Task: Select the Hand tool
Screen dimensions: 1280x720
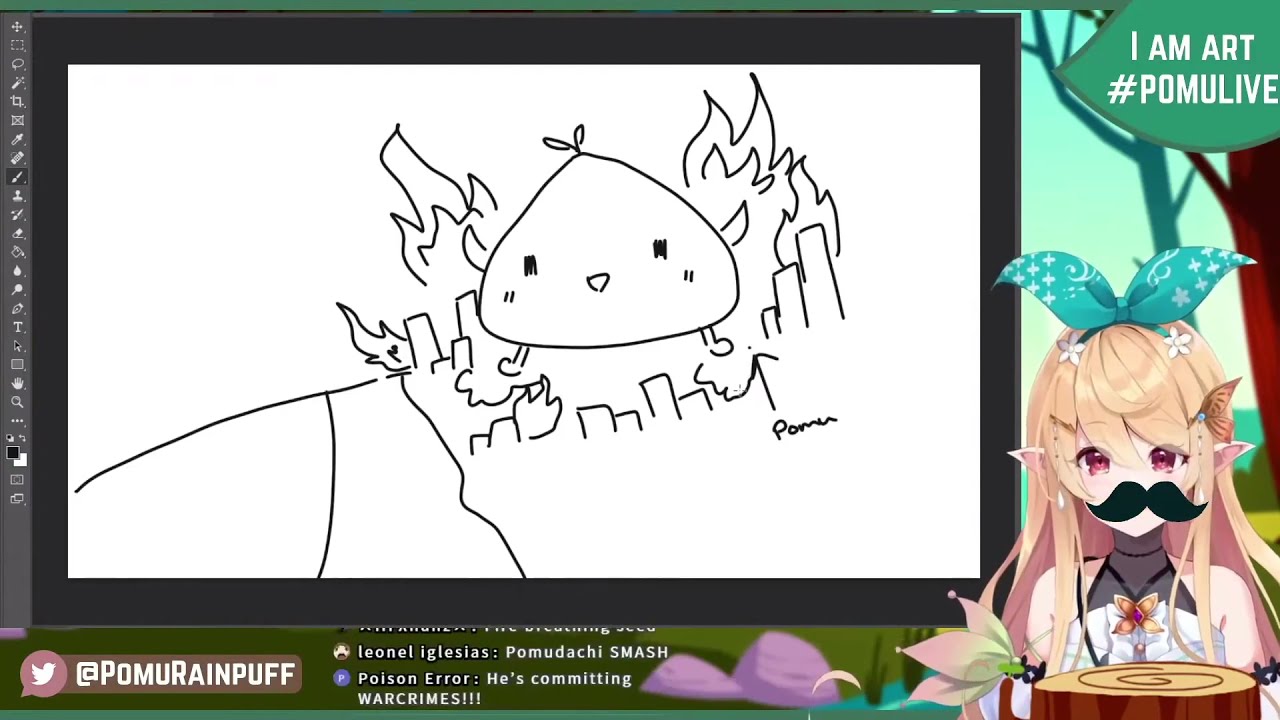Action: point(18,383)
